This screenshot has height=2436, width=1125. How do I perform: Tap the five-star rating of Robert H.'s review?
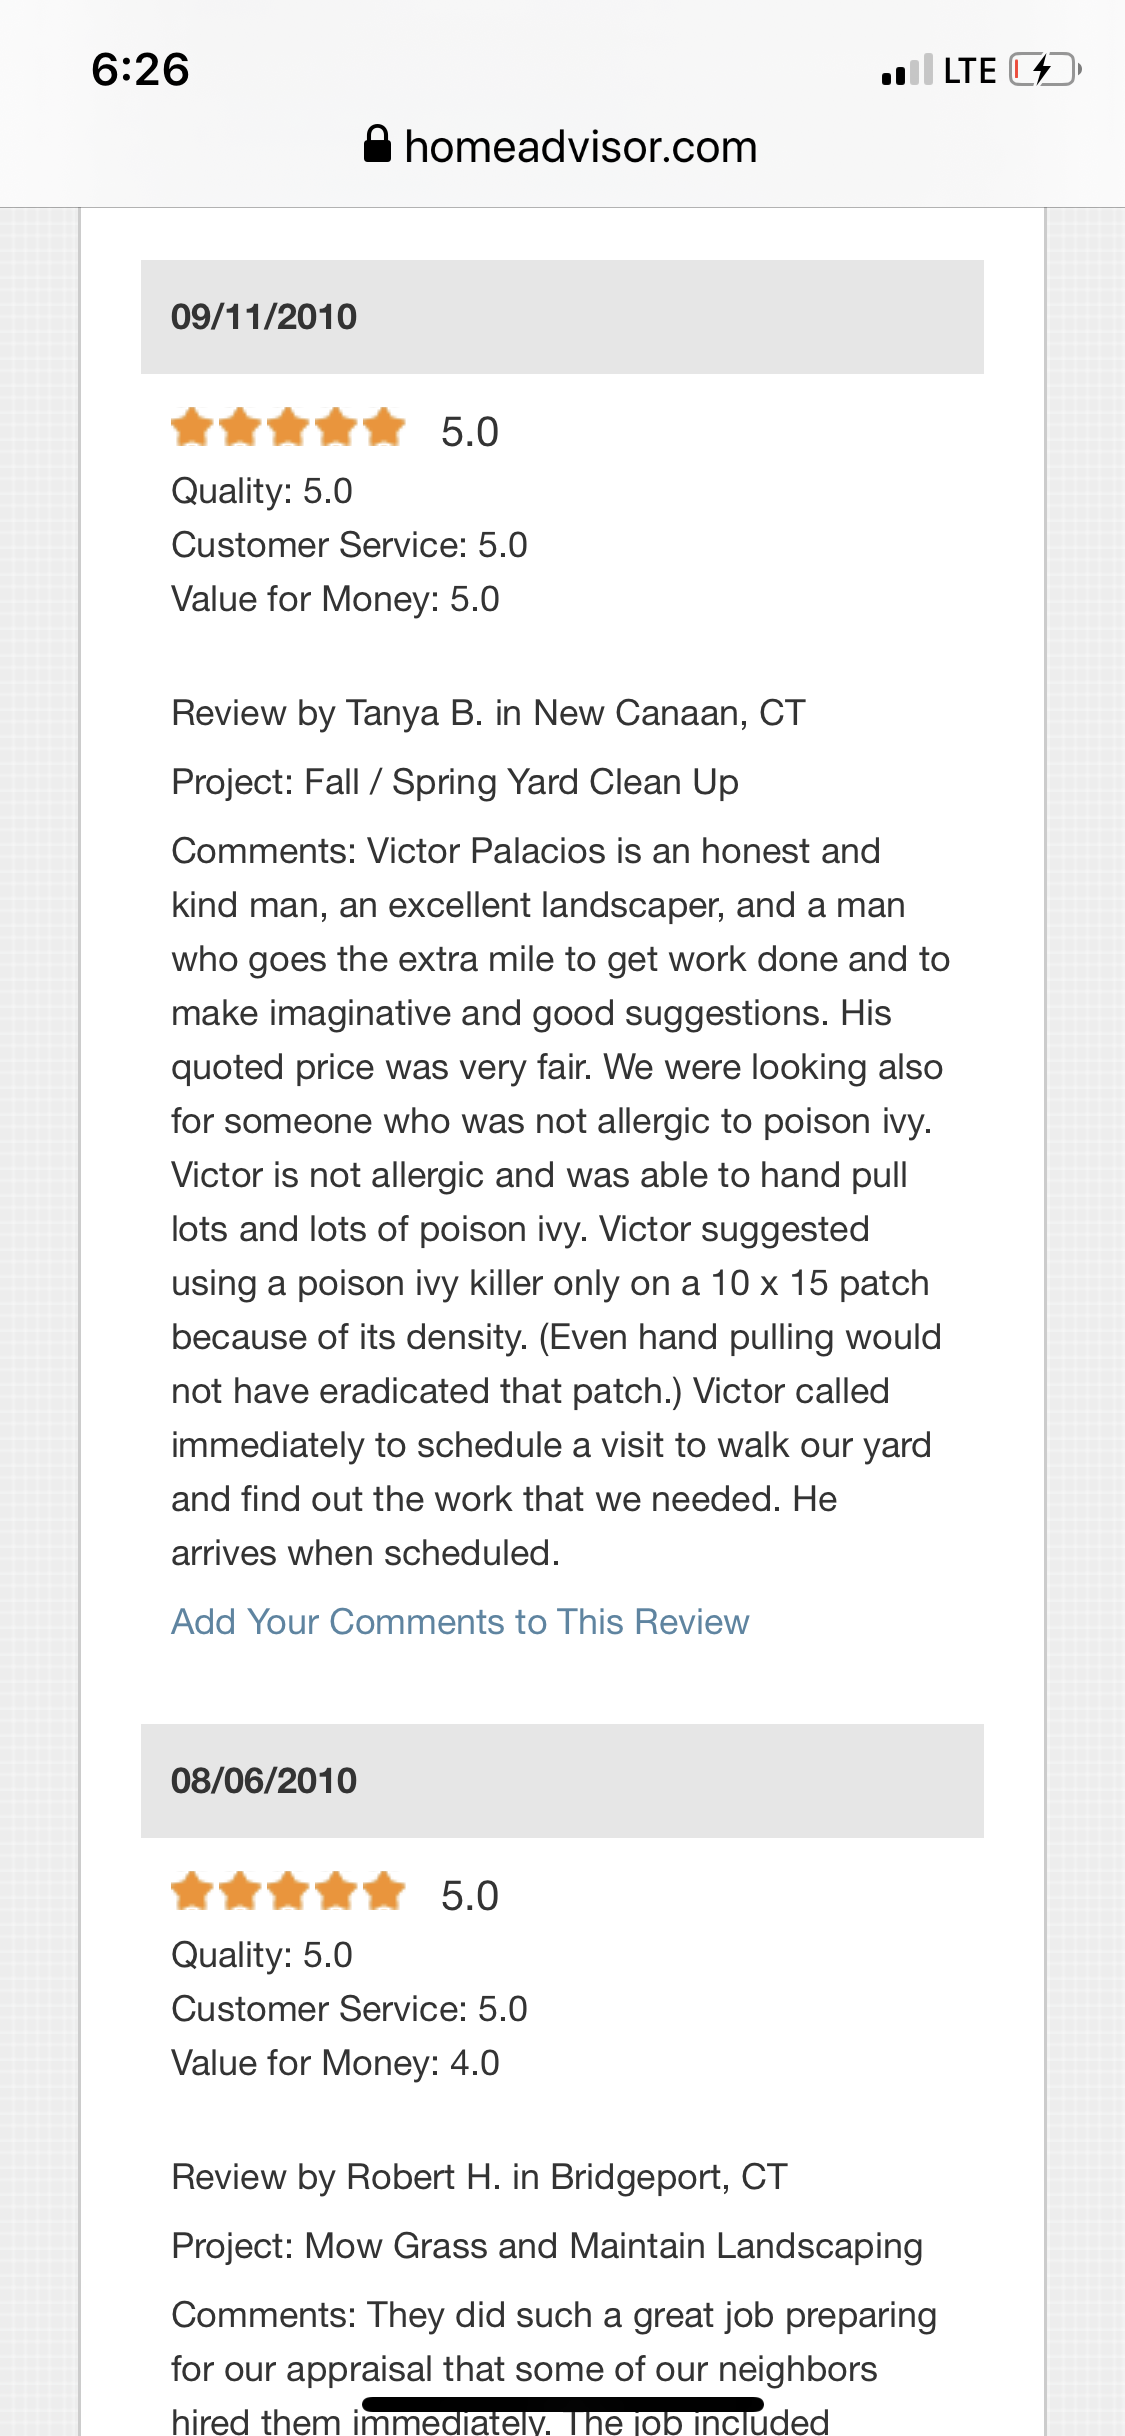(x=288, y=1892)
